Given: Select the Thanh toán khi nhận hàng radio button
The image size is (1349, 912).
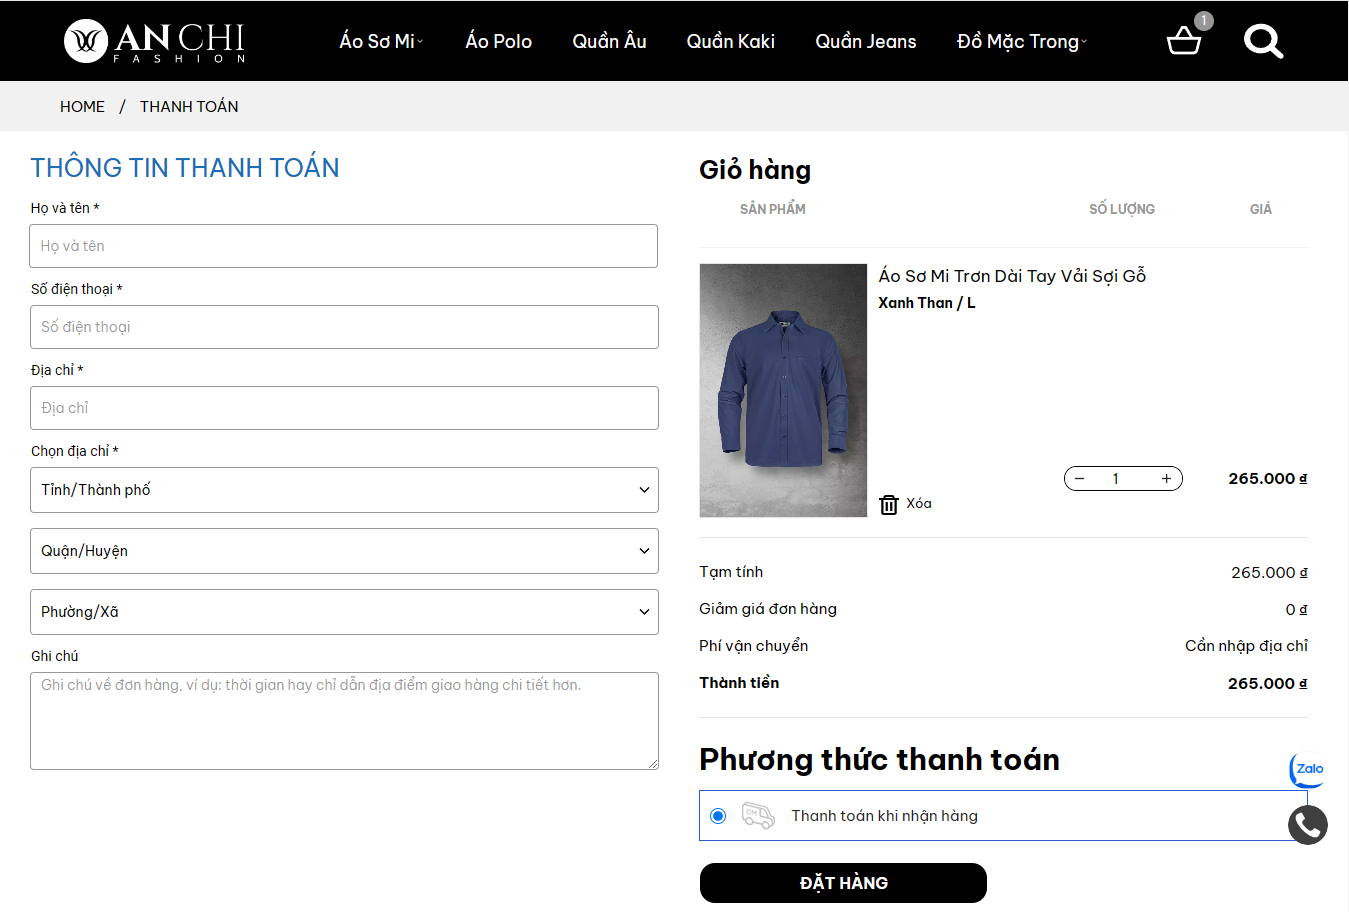Looking at the screenshot, I should point(718,815).
